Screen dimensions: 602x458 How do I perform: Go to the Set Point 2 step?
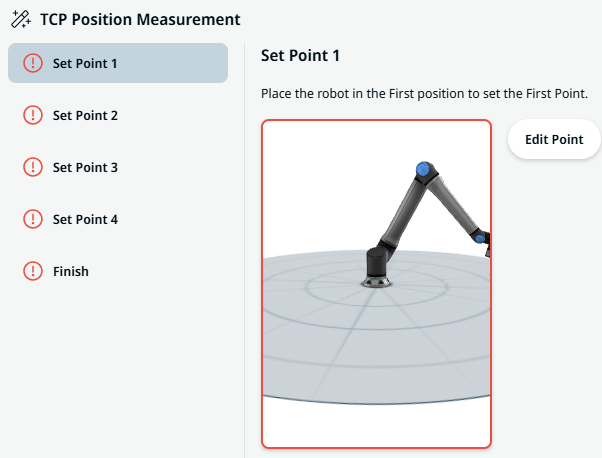click(85, 115)
